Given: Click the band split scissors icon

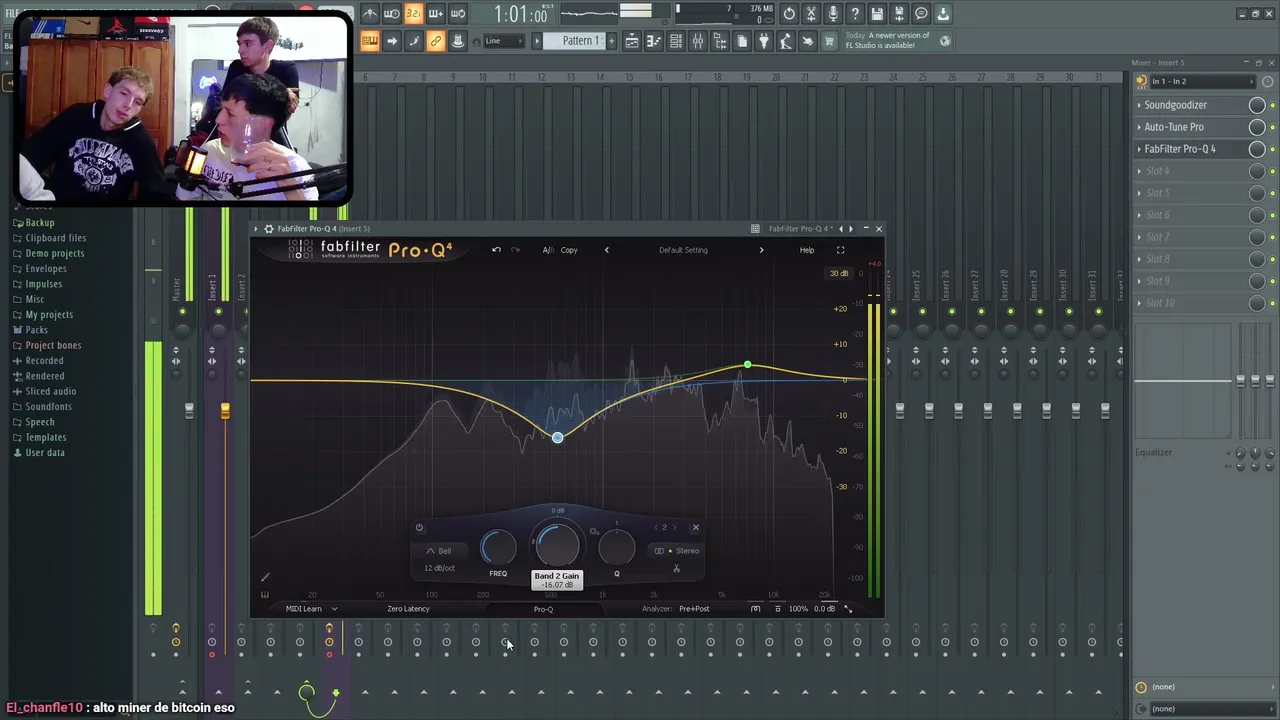Looking at the screenshot, I should (x=676, y=569).
